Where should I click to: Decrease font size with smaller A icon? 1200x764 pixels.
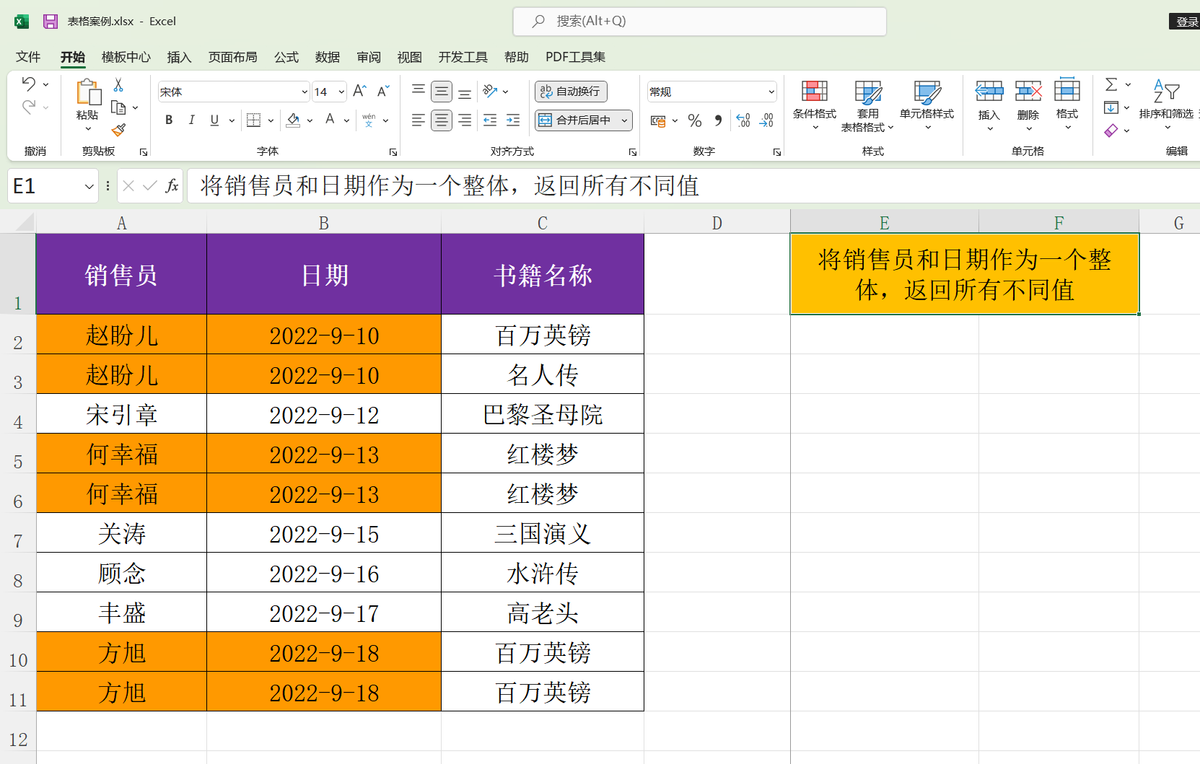click(x=383, y=91)
